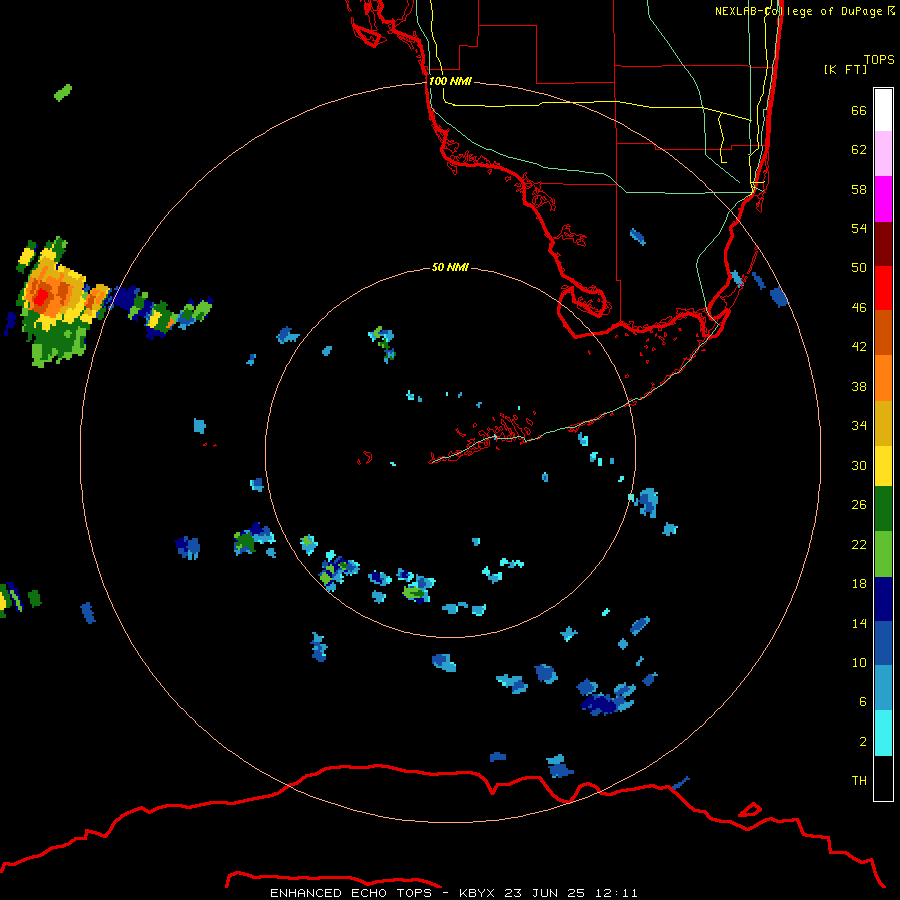Screen dimensions: 900x900
Task: Pick the gold legend swatch
Action: pos(883,423)
